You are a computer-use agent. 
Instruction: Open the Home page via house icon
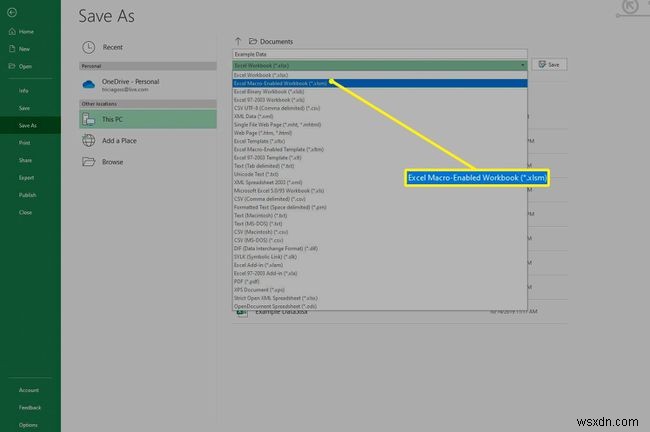point(12,32)
